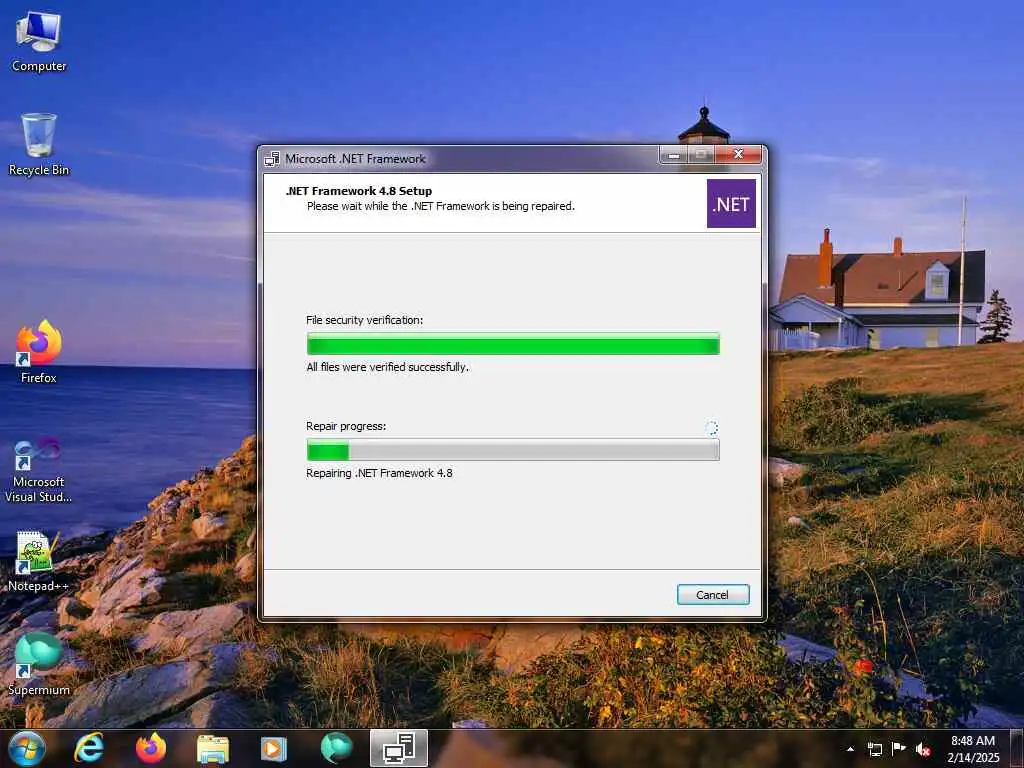1024x768 pixels.
Task: Close the Microsoft .NET Framework window
Action: [739, 155]
